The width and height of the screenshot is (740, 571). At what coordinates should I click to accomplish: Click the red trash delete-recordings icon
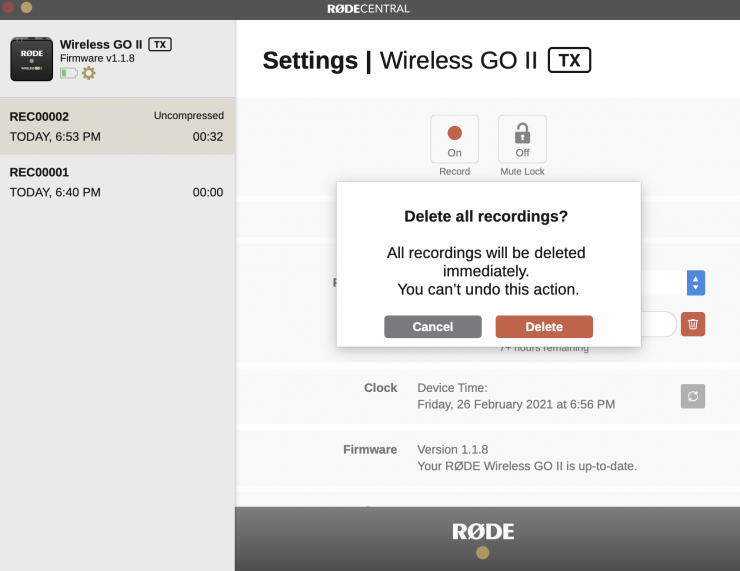(x=693, y=324)
